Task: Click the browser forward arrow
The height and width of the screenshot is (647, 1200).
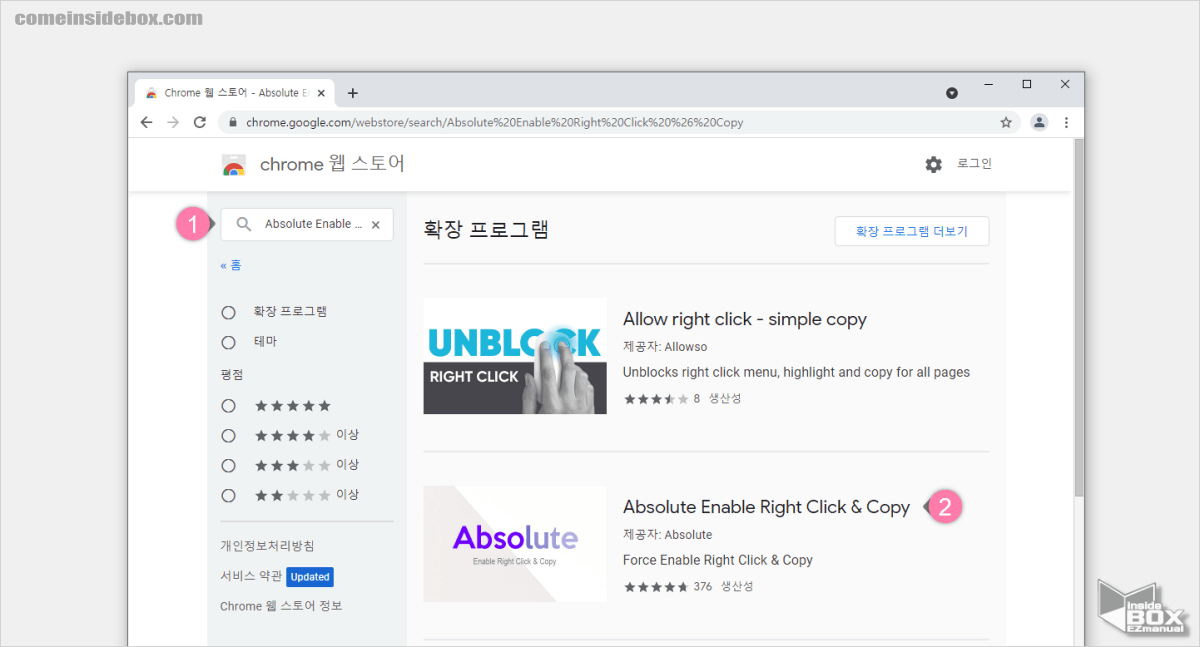Action: coord(173,122)
